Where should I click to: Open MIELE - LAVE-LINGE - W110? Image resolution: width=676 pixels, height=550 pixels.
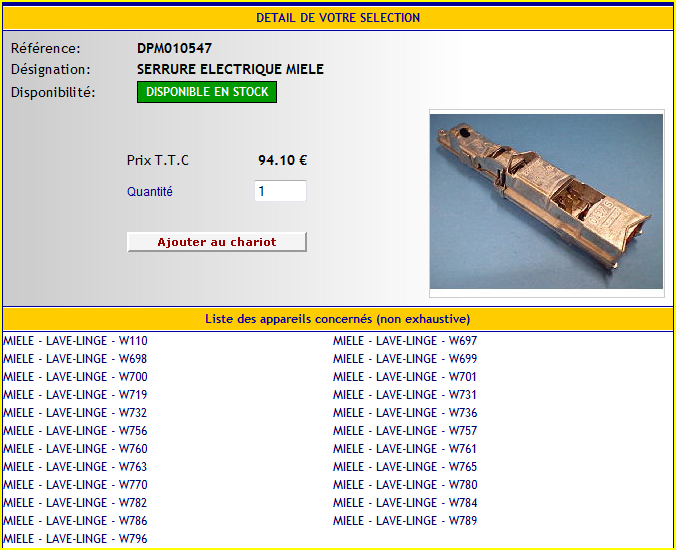pos(75,341)
